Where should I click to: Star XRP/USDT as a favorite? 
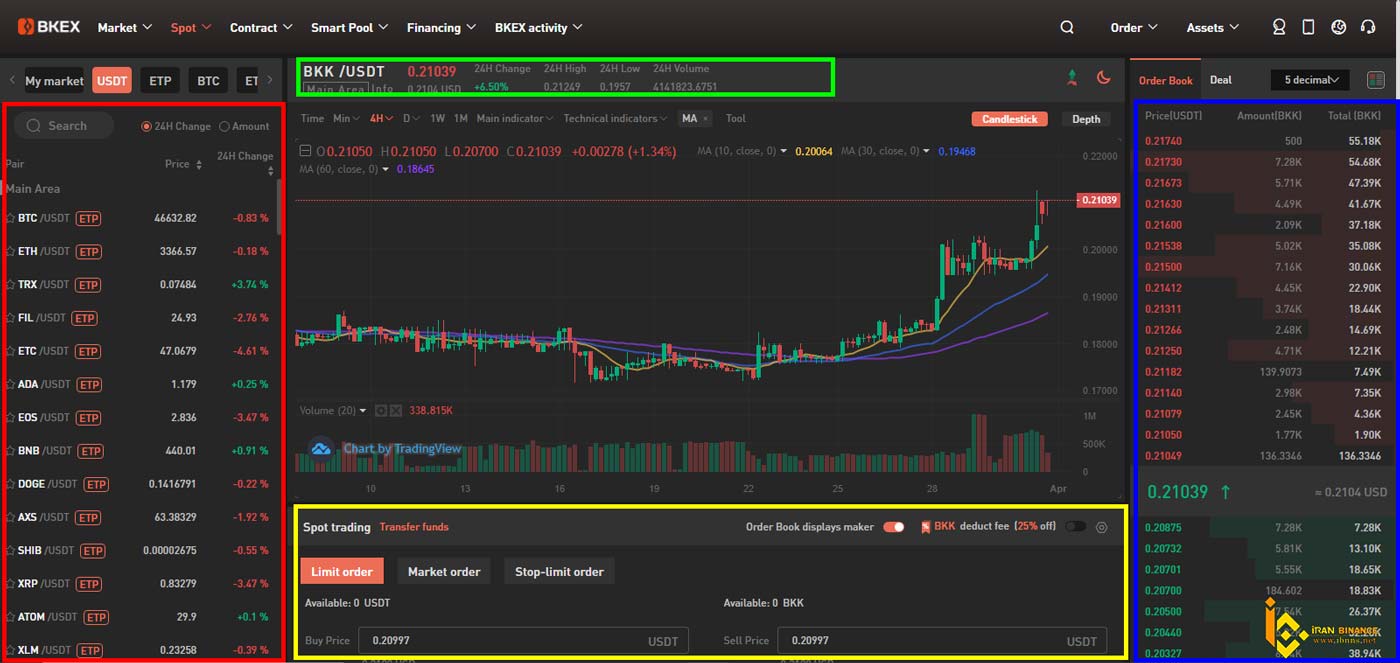[10, 584]
